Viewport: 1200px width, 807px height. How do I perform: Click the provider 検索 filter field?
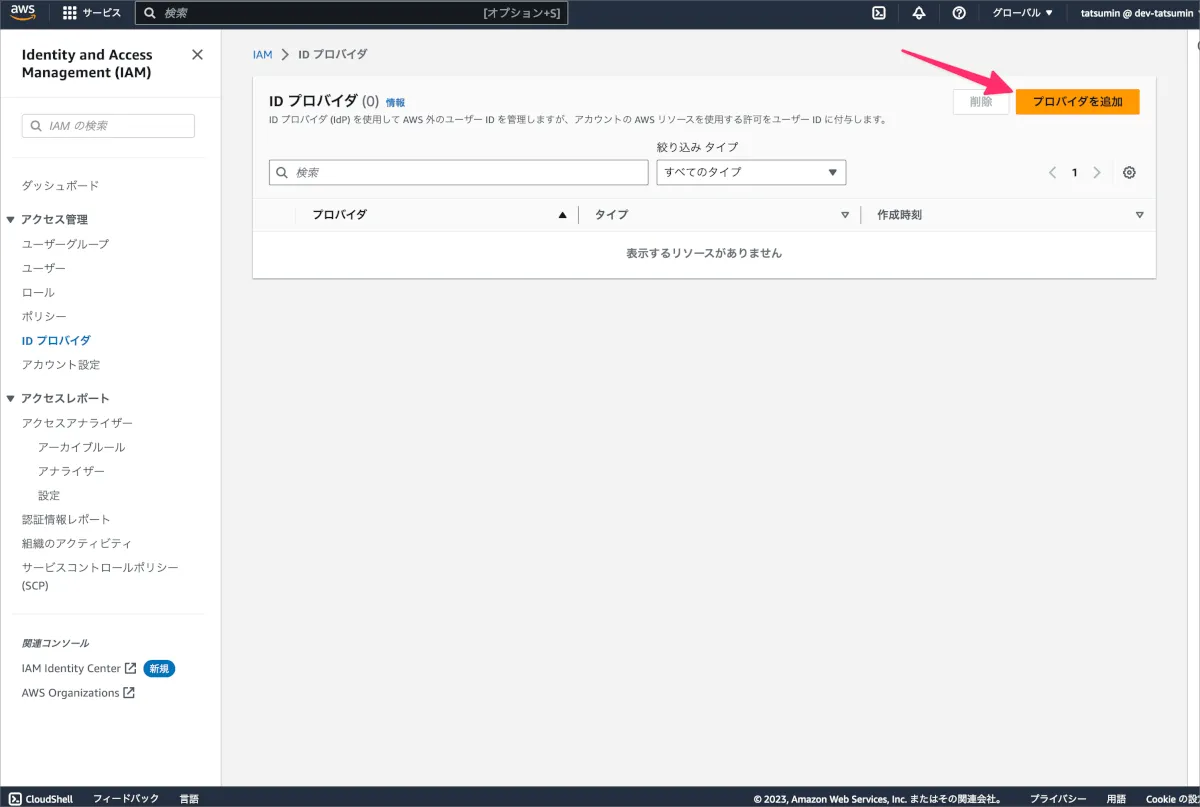[458, 172]
